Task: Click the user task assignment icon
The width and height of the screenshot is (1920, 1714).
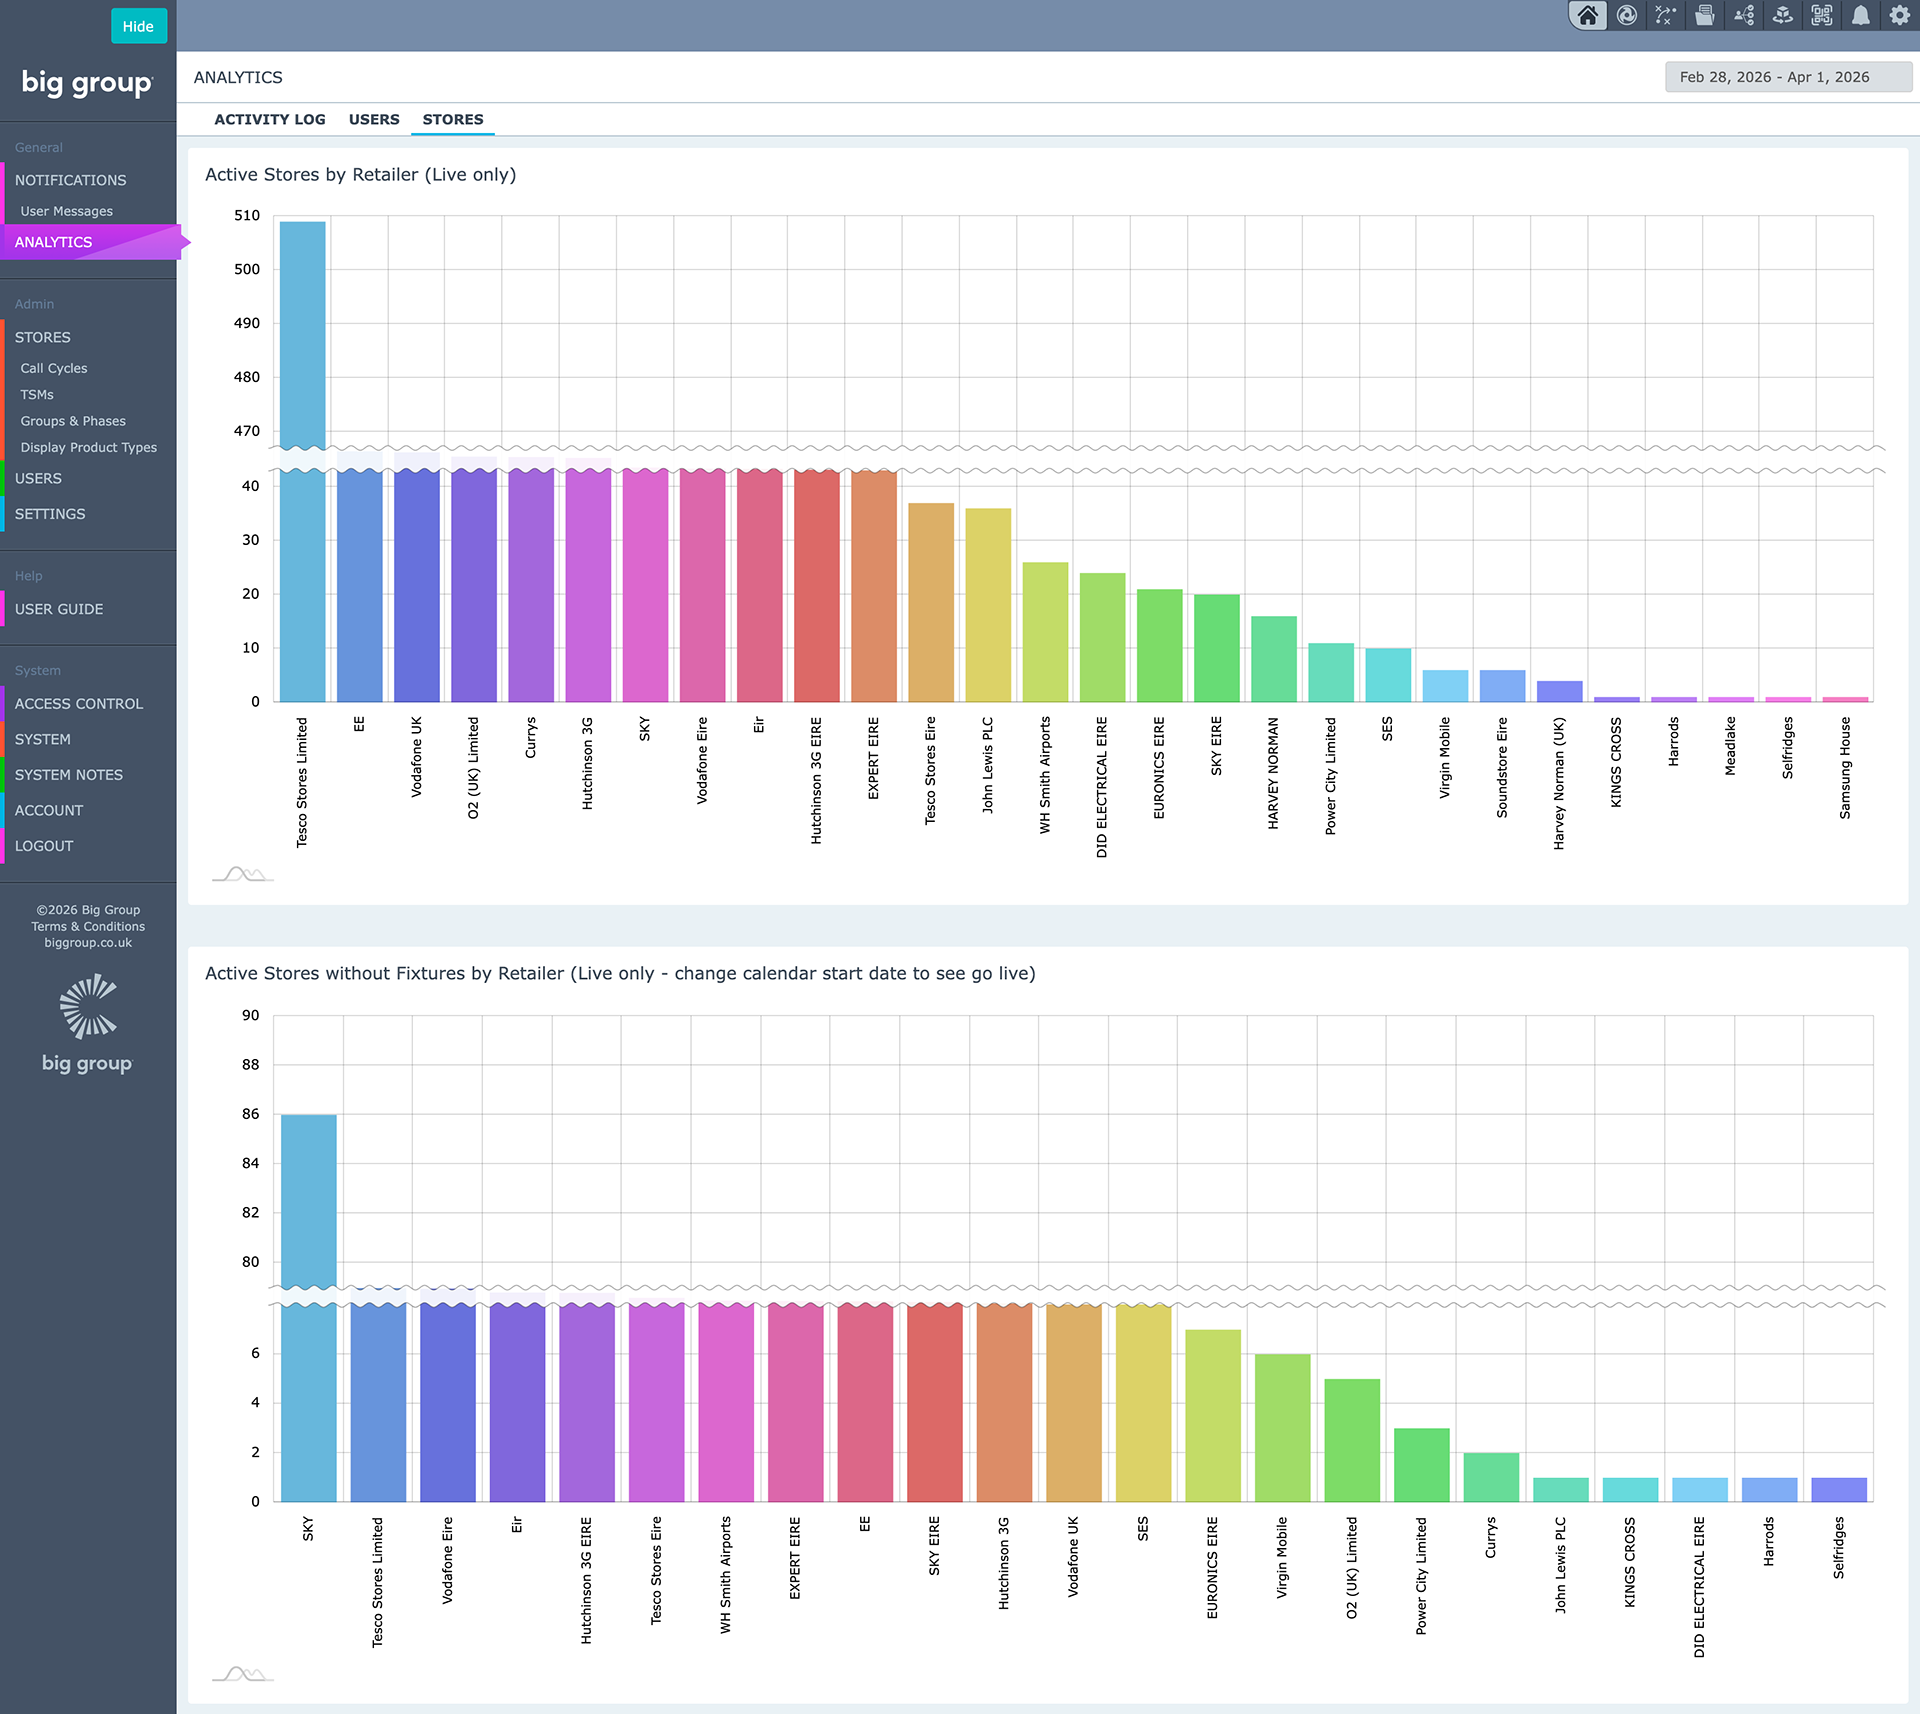Action: [1744, 16]
